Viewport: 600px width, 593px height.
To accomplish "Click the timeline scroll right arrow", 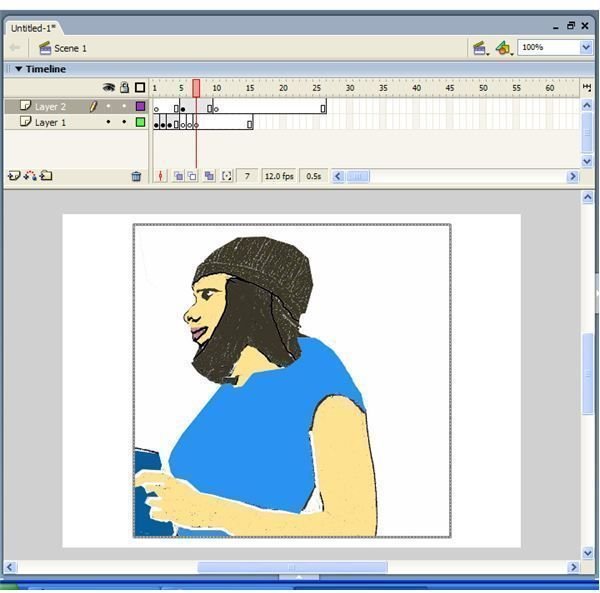I will pyautogui.click(x=572, y=176).
